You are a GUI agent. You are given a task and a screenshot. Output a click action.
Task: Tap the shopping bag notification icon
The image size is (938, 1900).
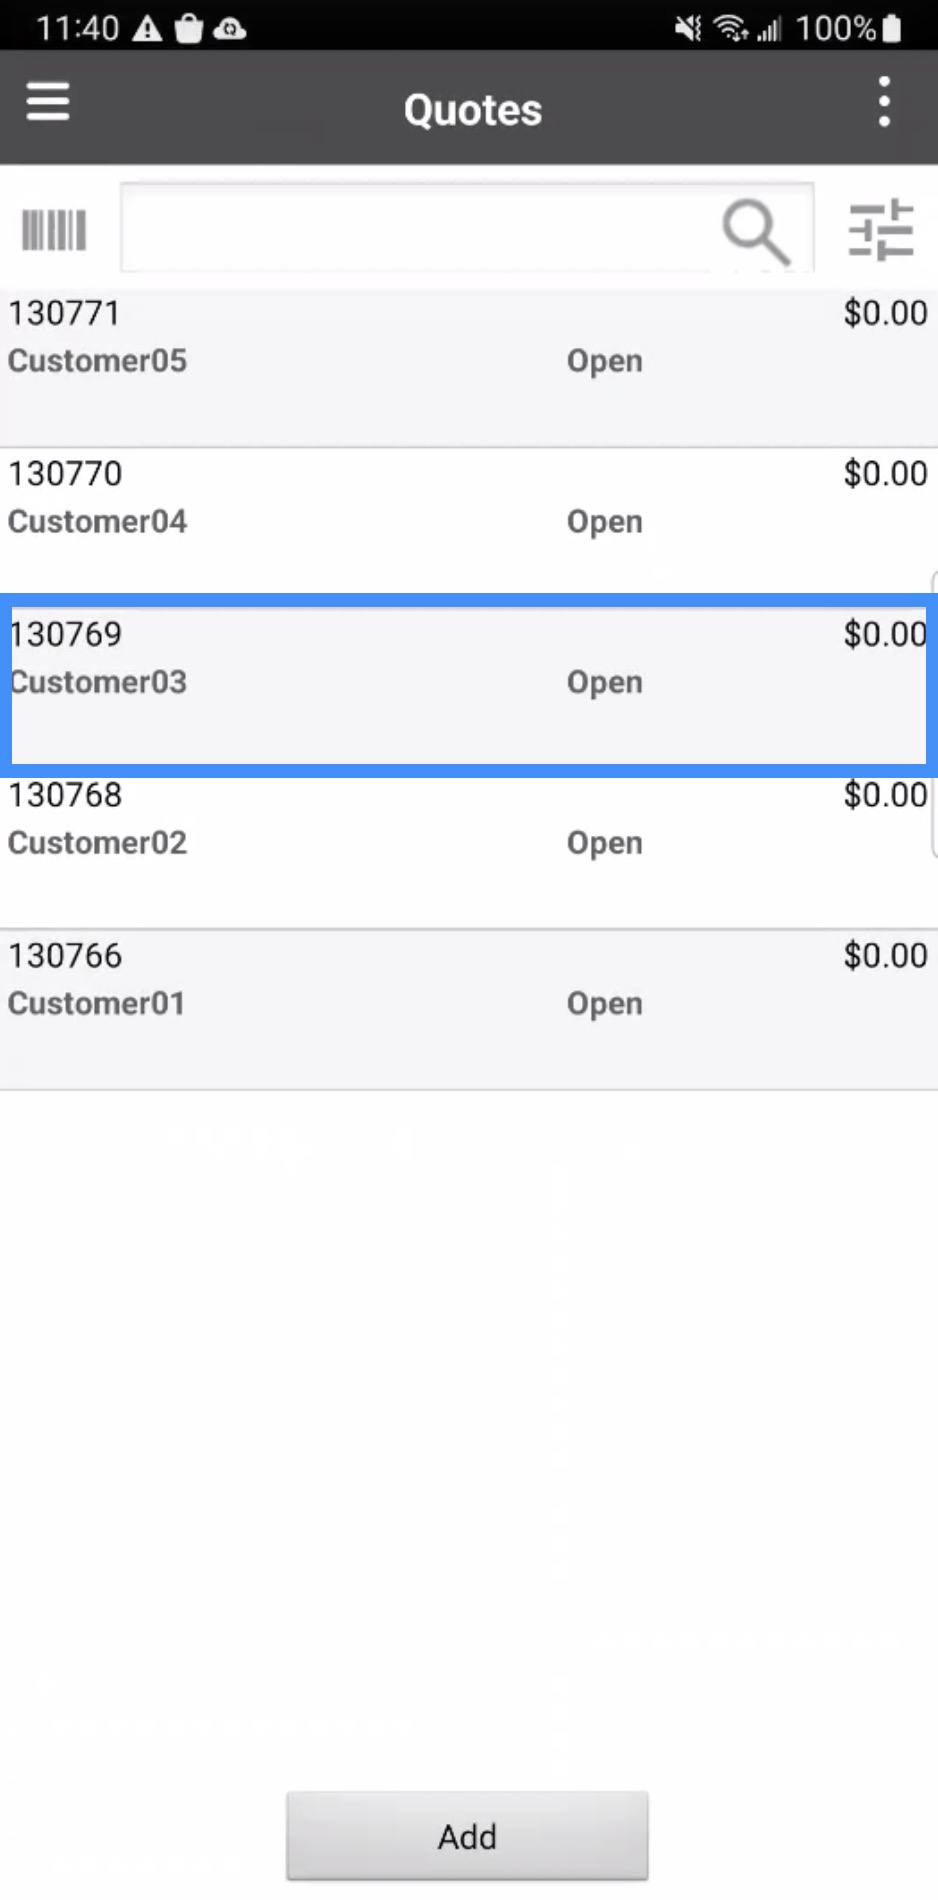[x=188, y=28]
